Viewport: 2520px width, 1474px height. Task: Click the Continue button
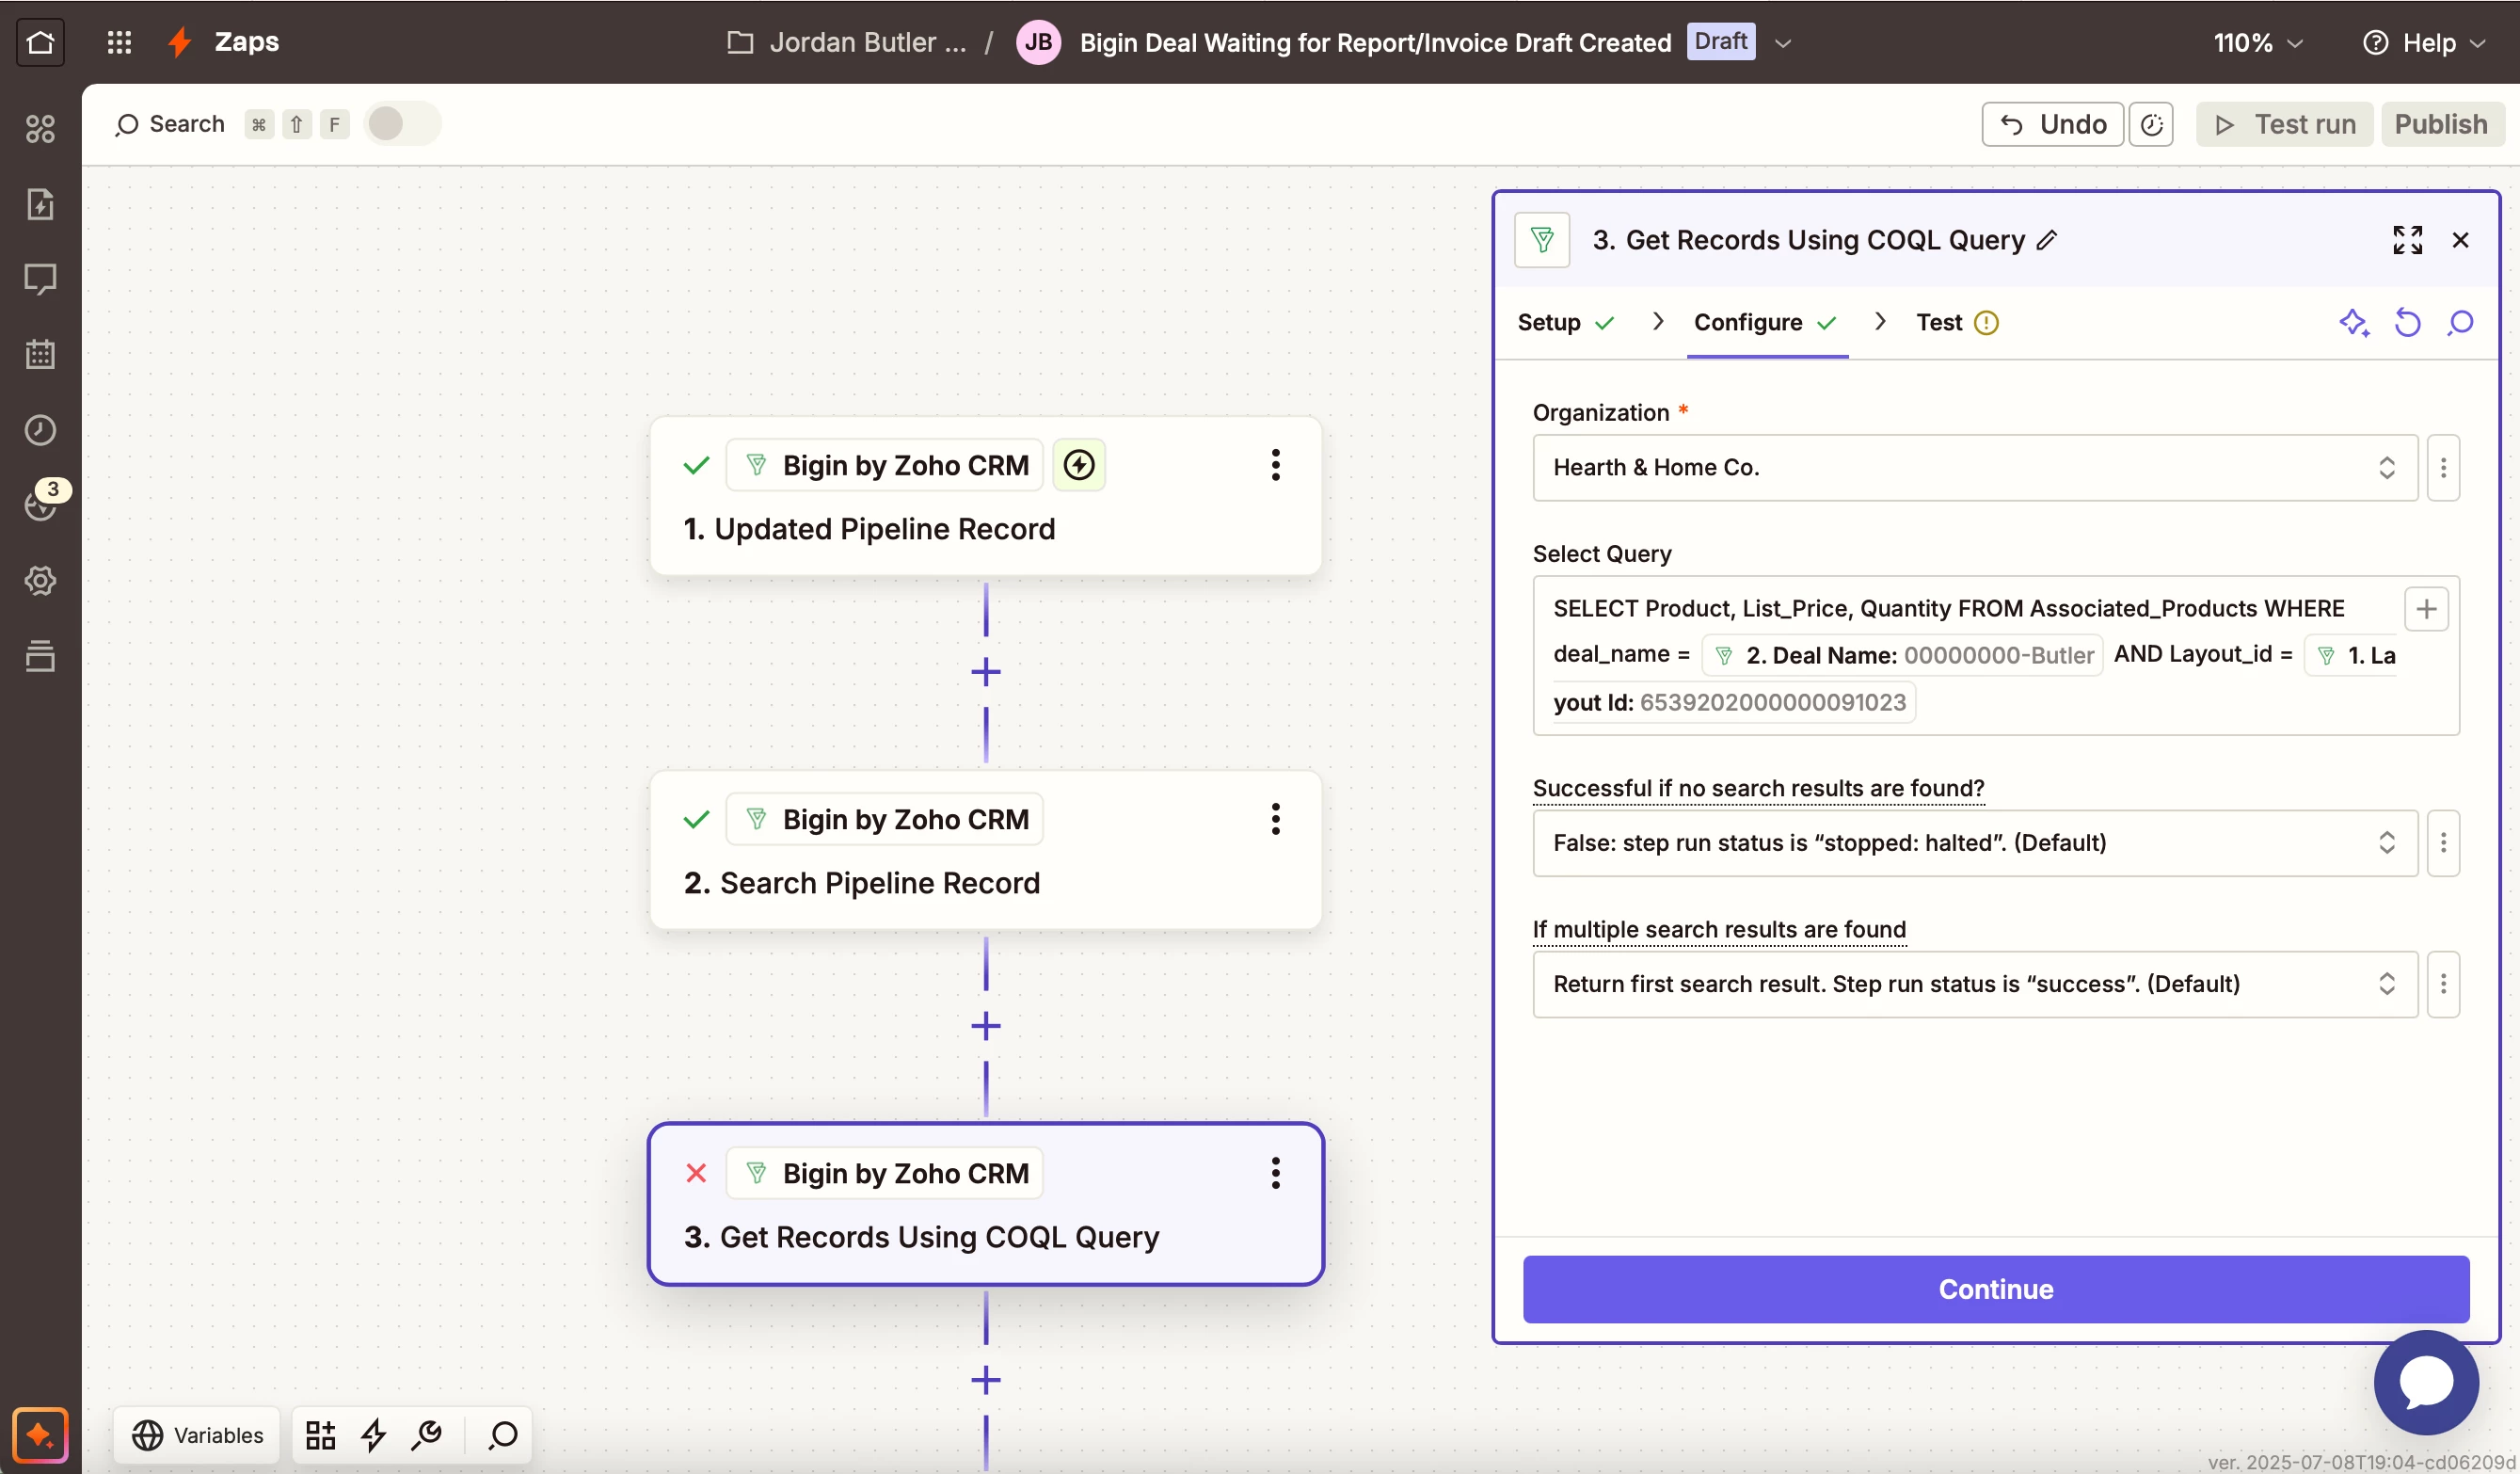(x=1995, y=1289)
